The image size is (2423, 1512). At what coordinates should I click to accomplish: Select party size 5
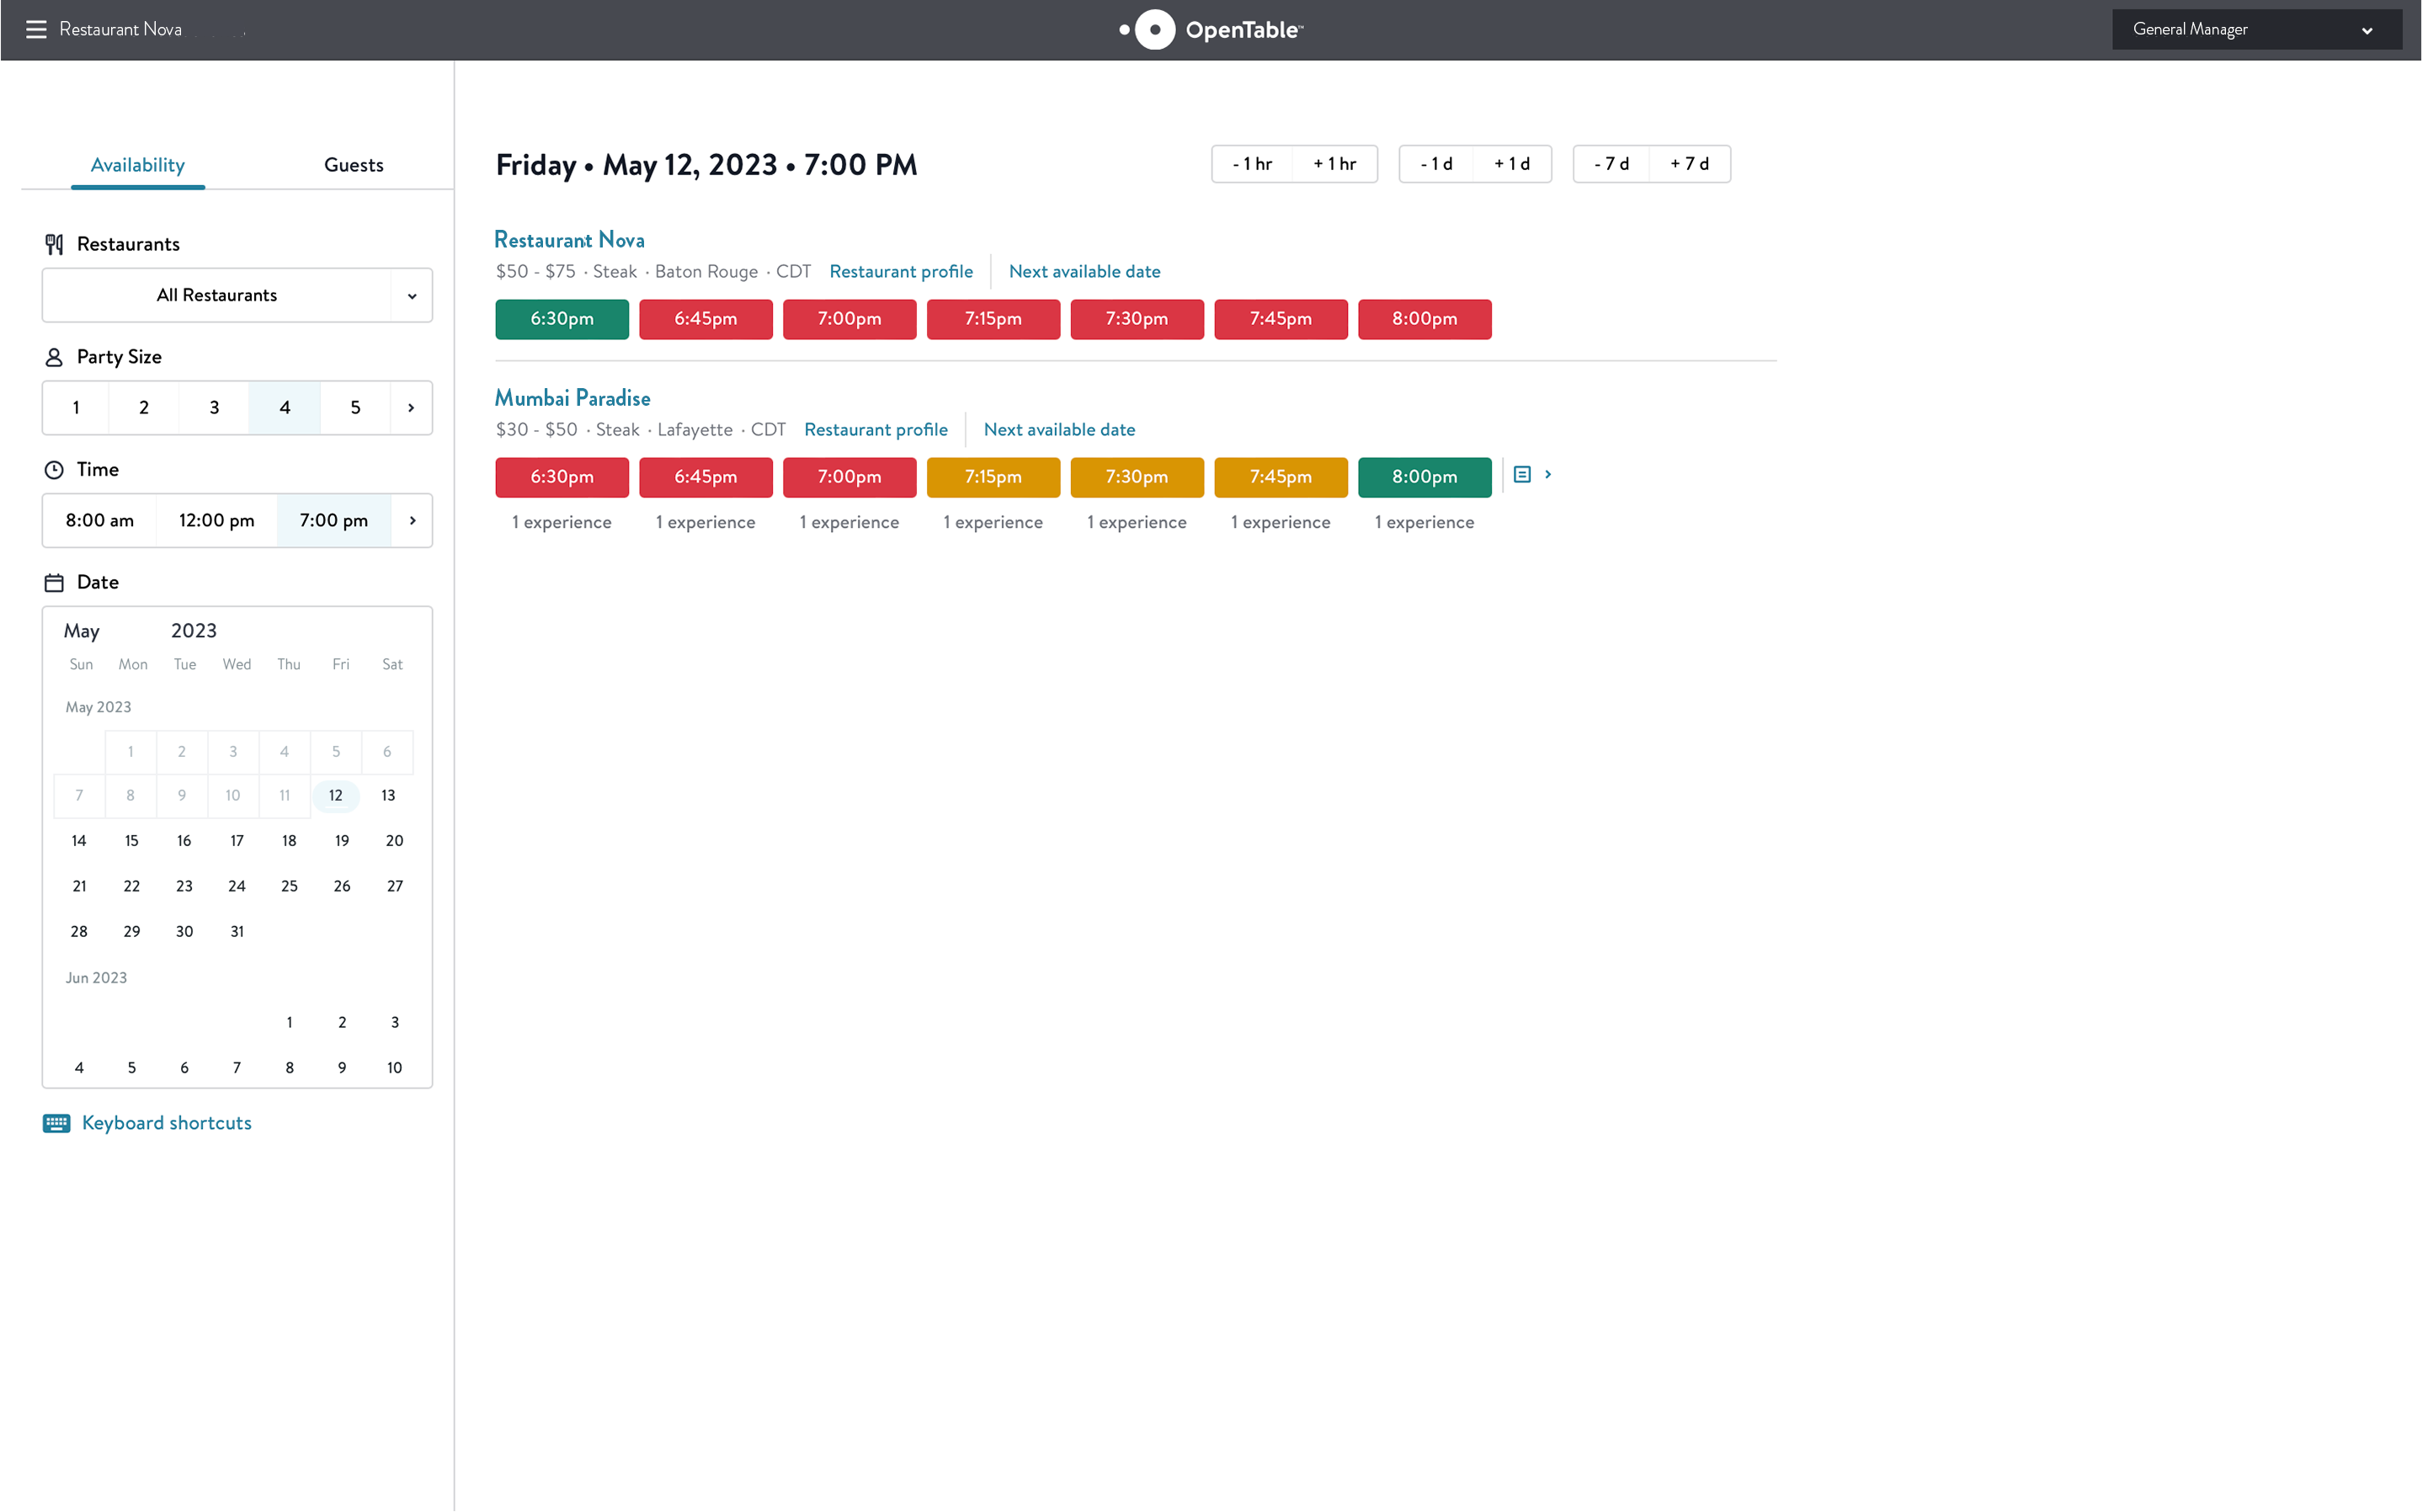(x=355, y=408)
